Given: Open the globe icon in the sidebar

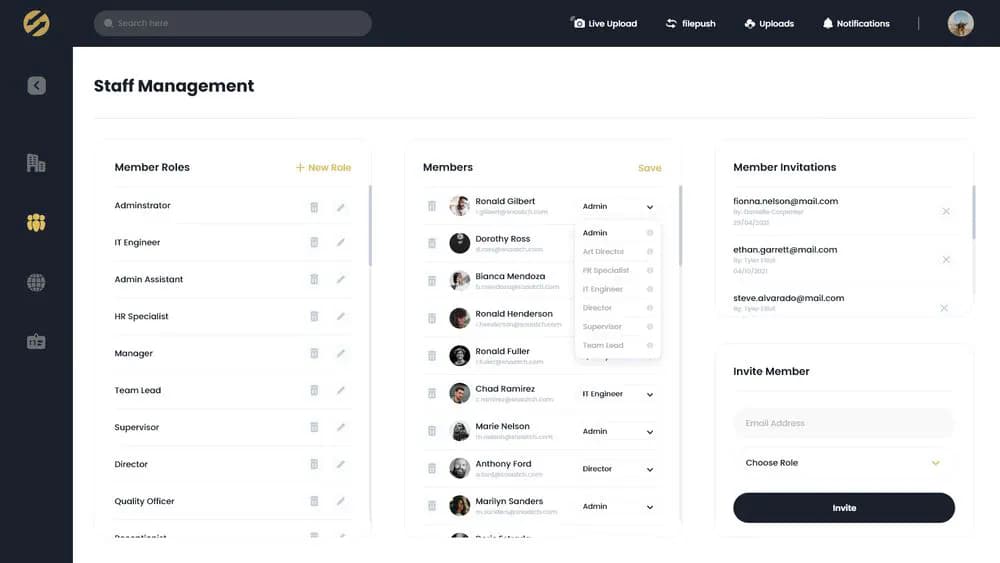Looking at the screenshot, I should tap(36, 282).
